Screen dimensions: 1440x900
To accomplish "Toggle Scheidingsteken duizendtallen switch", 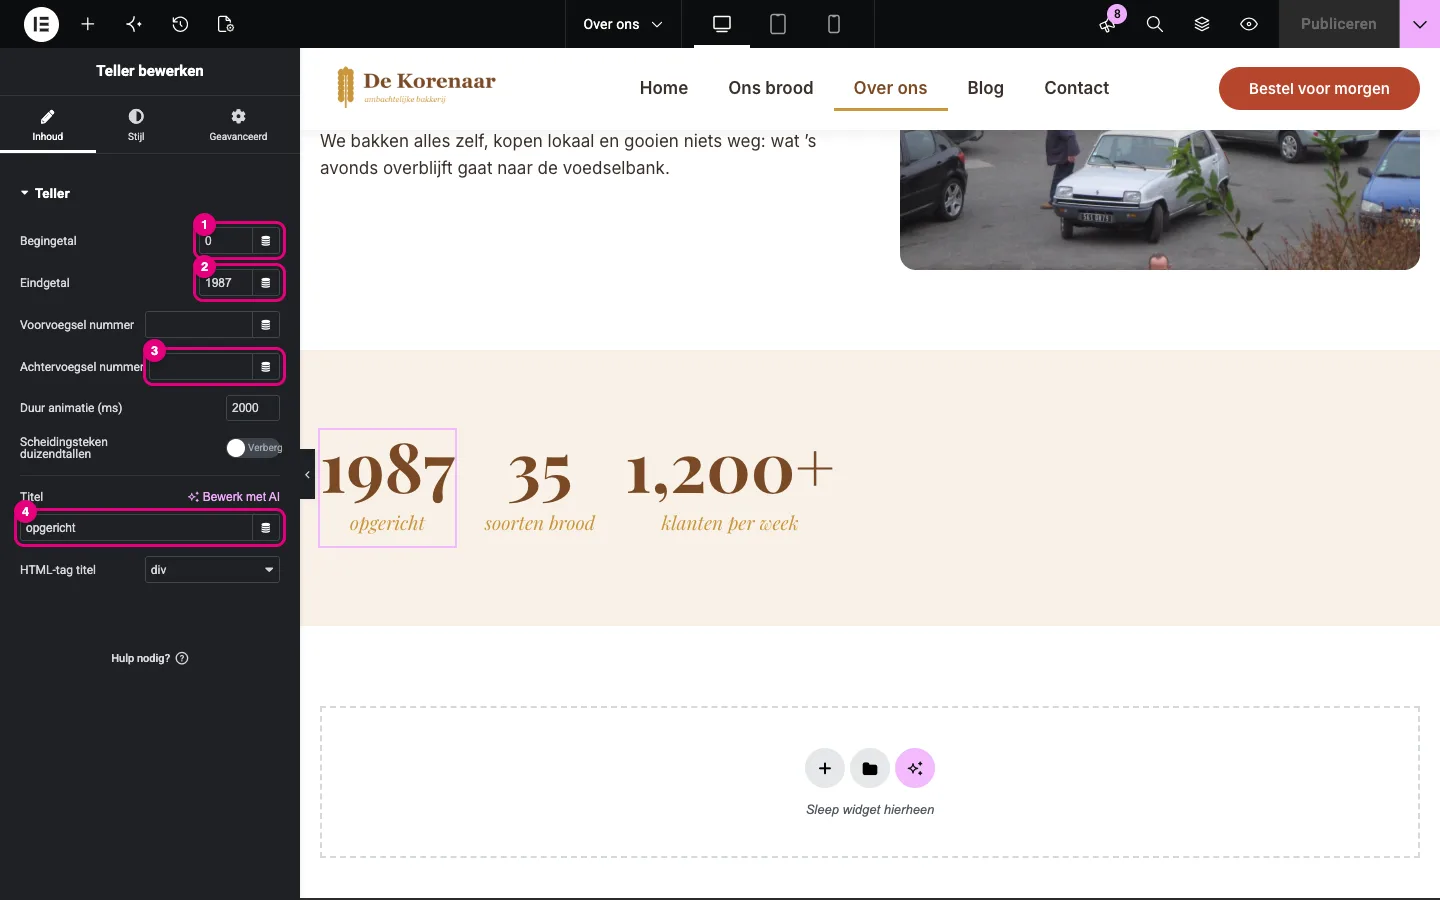I will pyautogui.click(x=254, y=448).
